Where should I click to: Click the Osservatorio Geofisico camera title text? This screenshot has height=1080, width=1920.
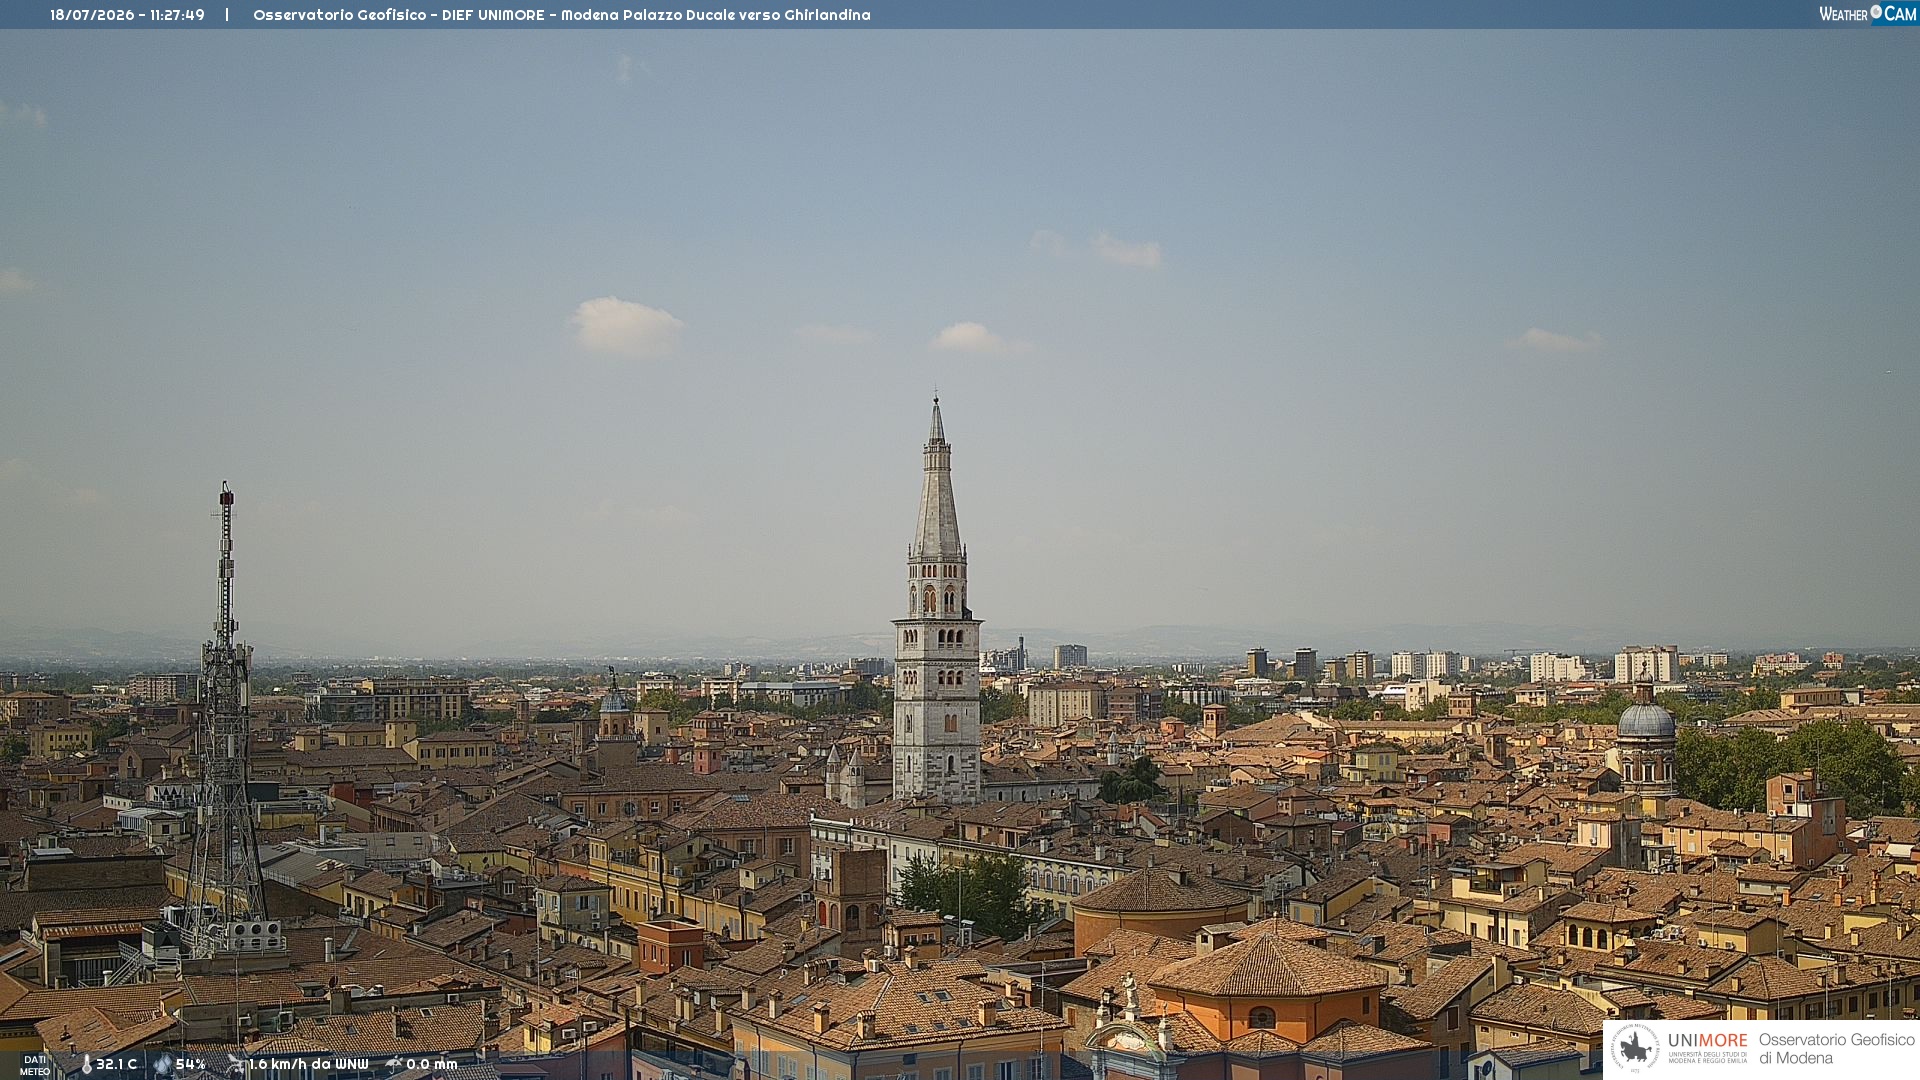(561, 15)
